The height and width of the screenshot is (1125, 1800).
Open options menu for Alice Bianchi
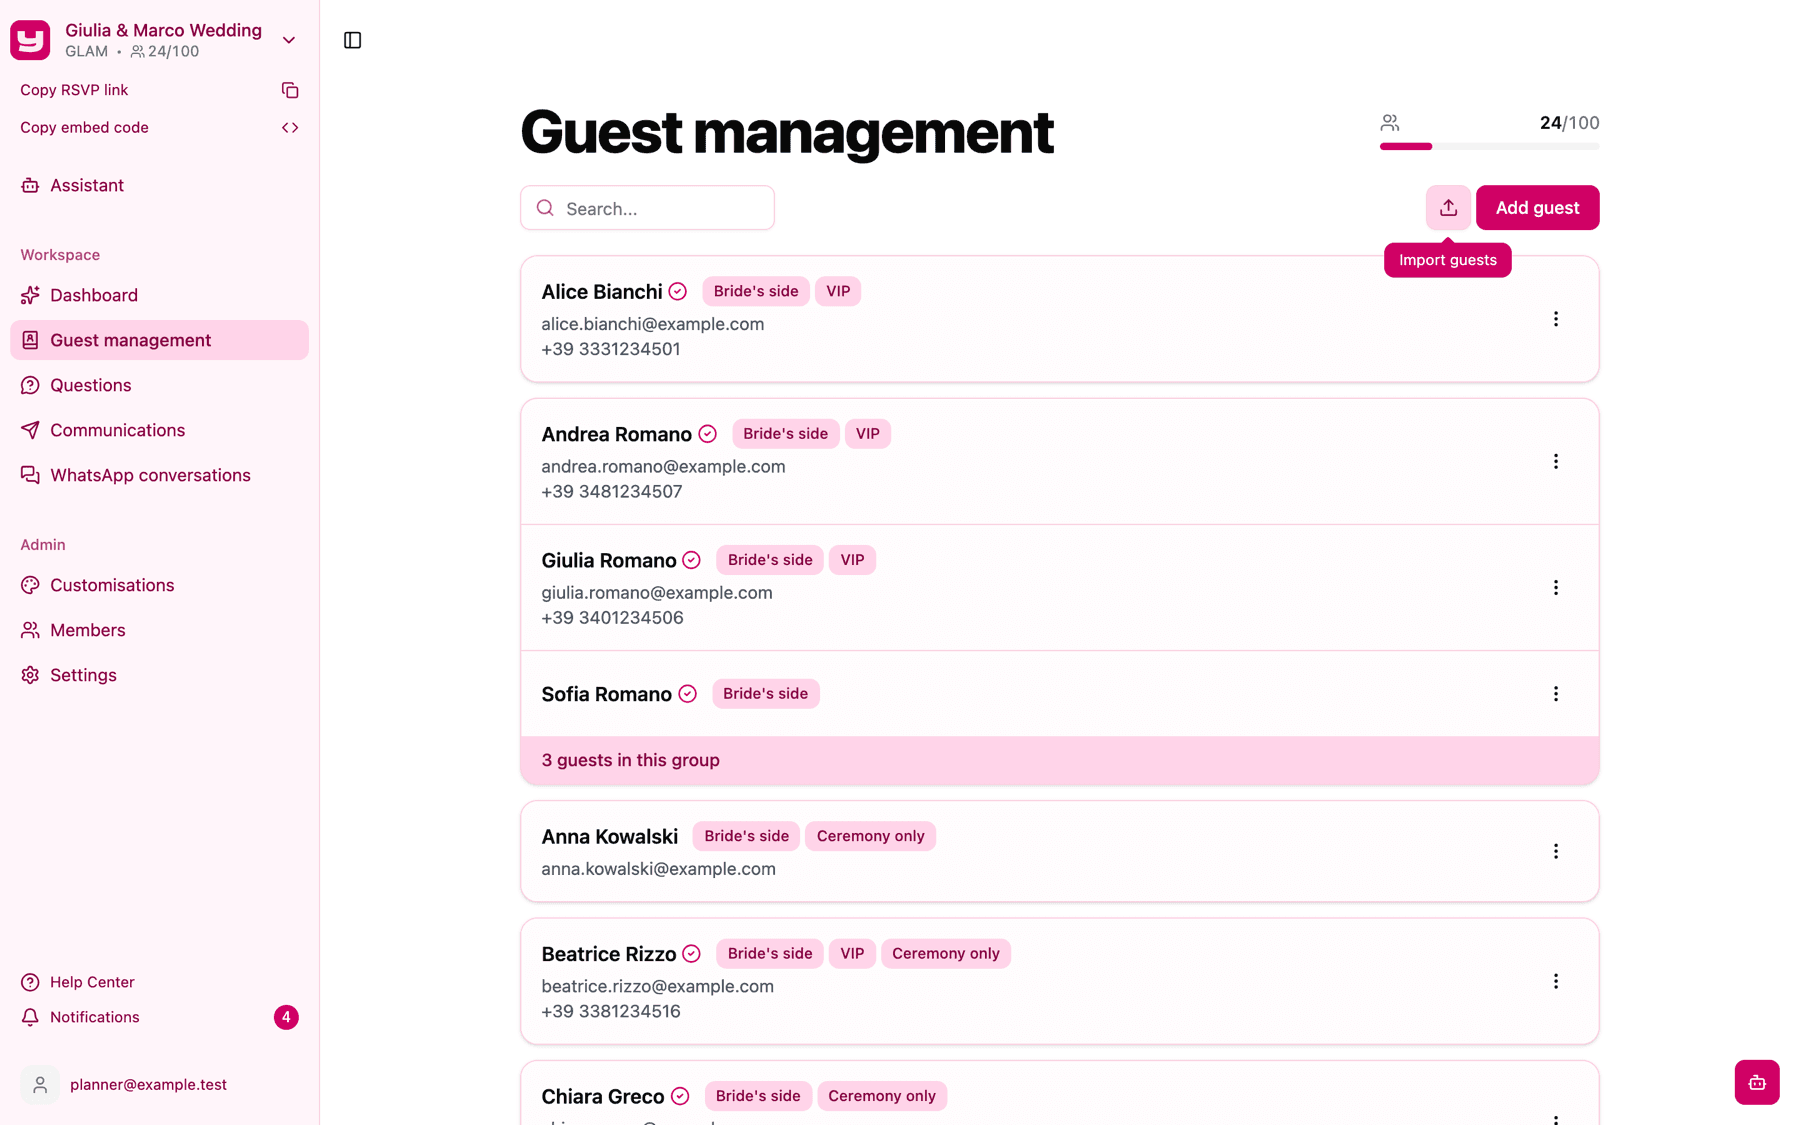coord(1556,319)
